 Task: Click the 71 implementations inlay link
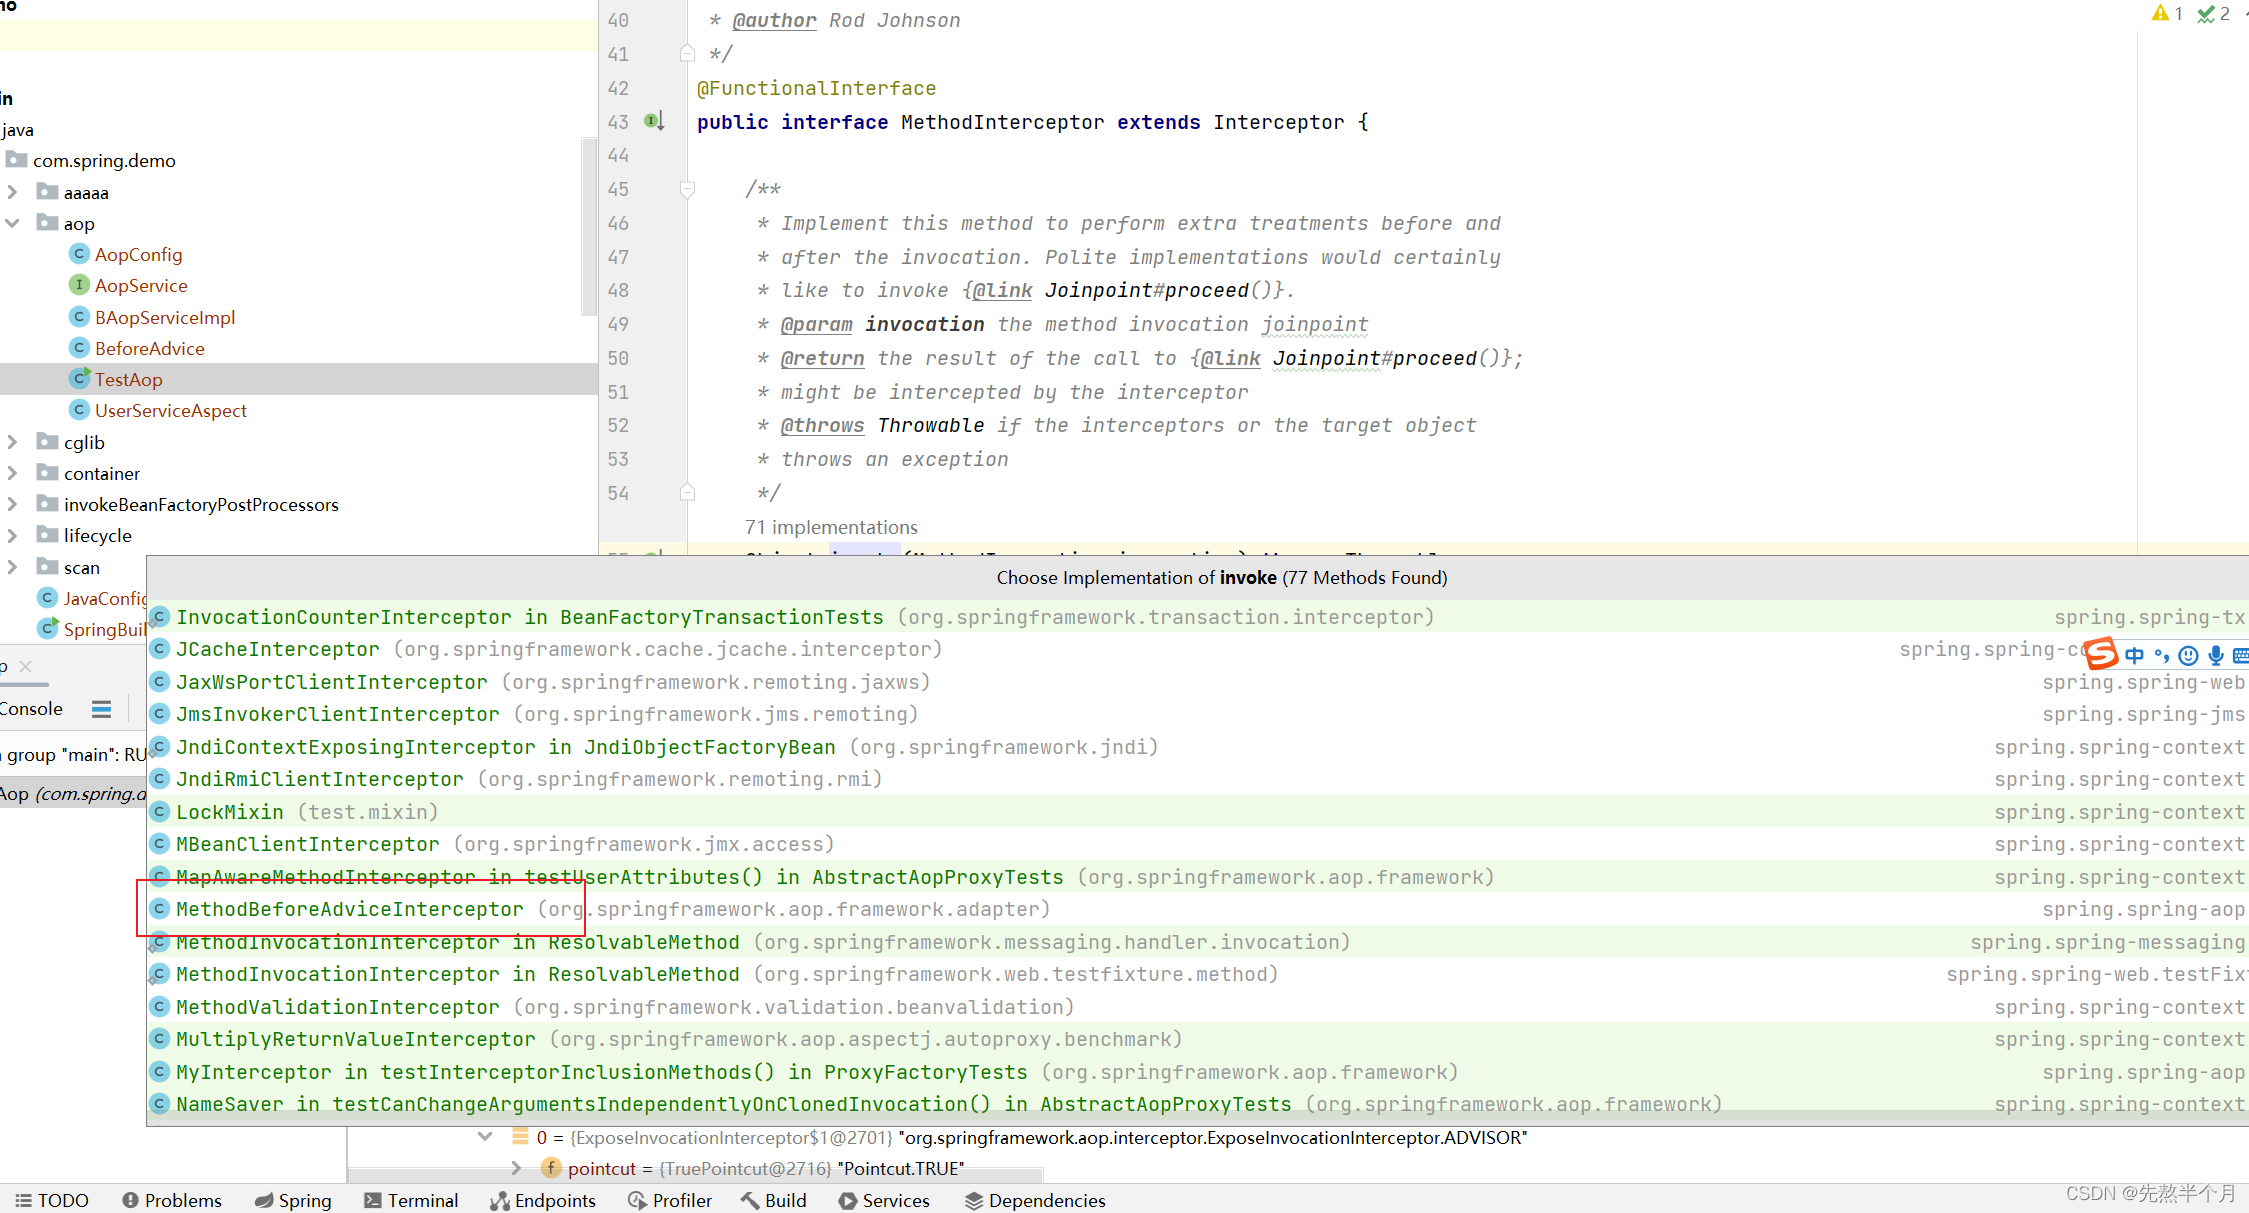point(831,527)
